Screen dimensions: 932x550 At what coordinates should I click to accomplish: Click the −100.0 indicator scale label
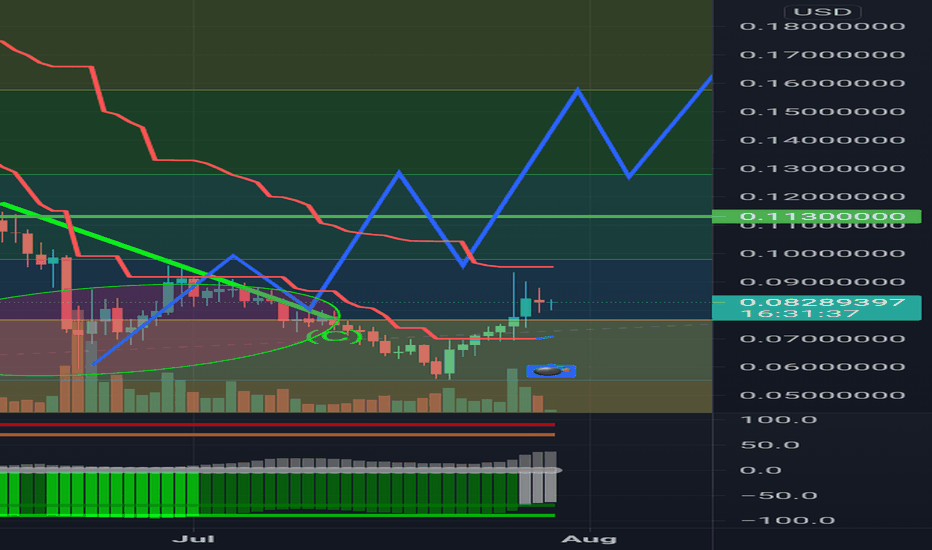(x=788, y=520)
